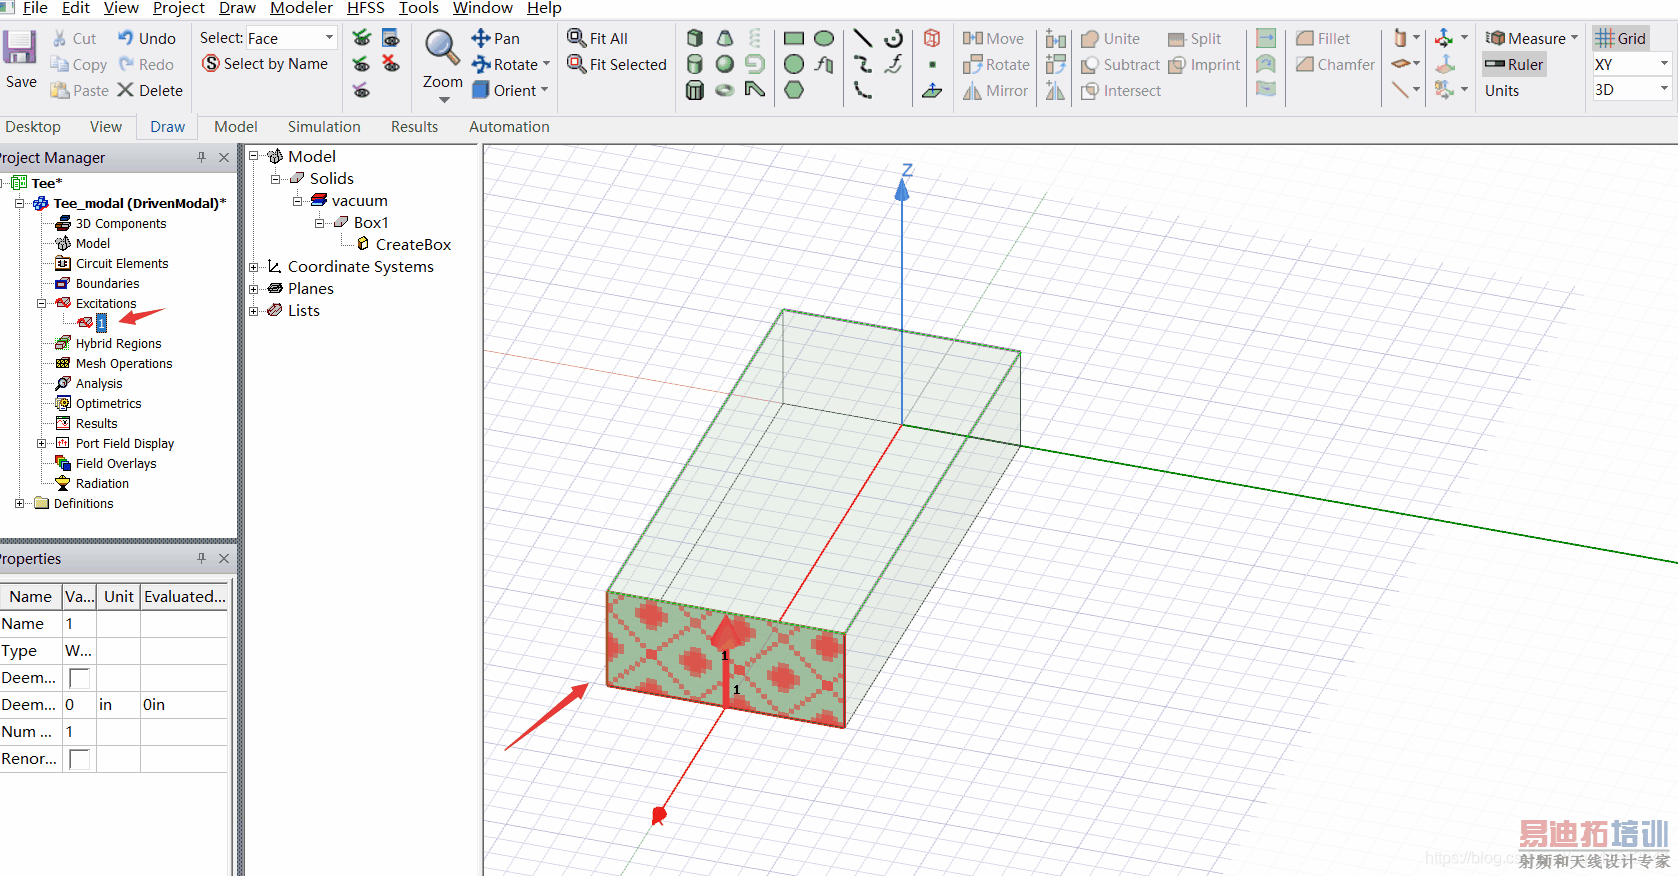Image resolution: width=1678 pixels, height=876 pixels.
Task: Draw a rectangle with the rectangle tool
Action: (794, 38)
